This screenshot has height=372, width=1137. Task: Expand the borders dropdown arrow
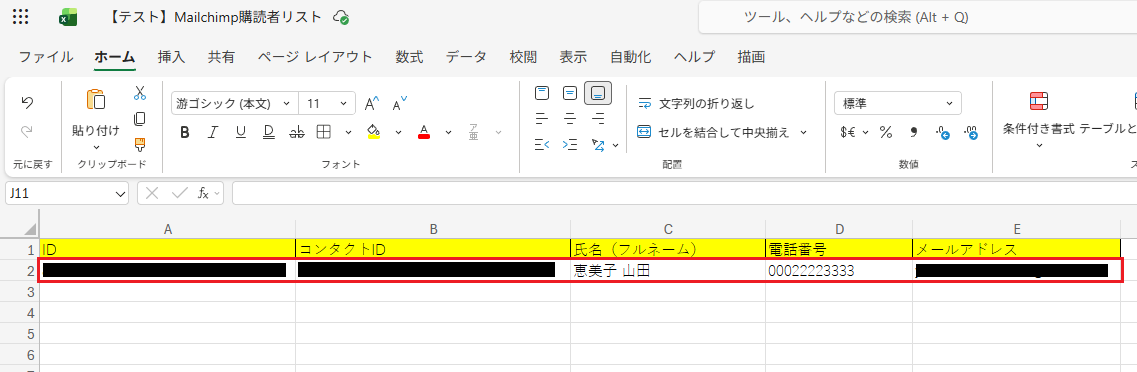point(348,132)
